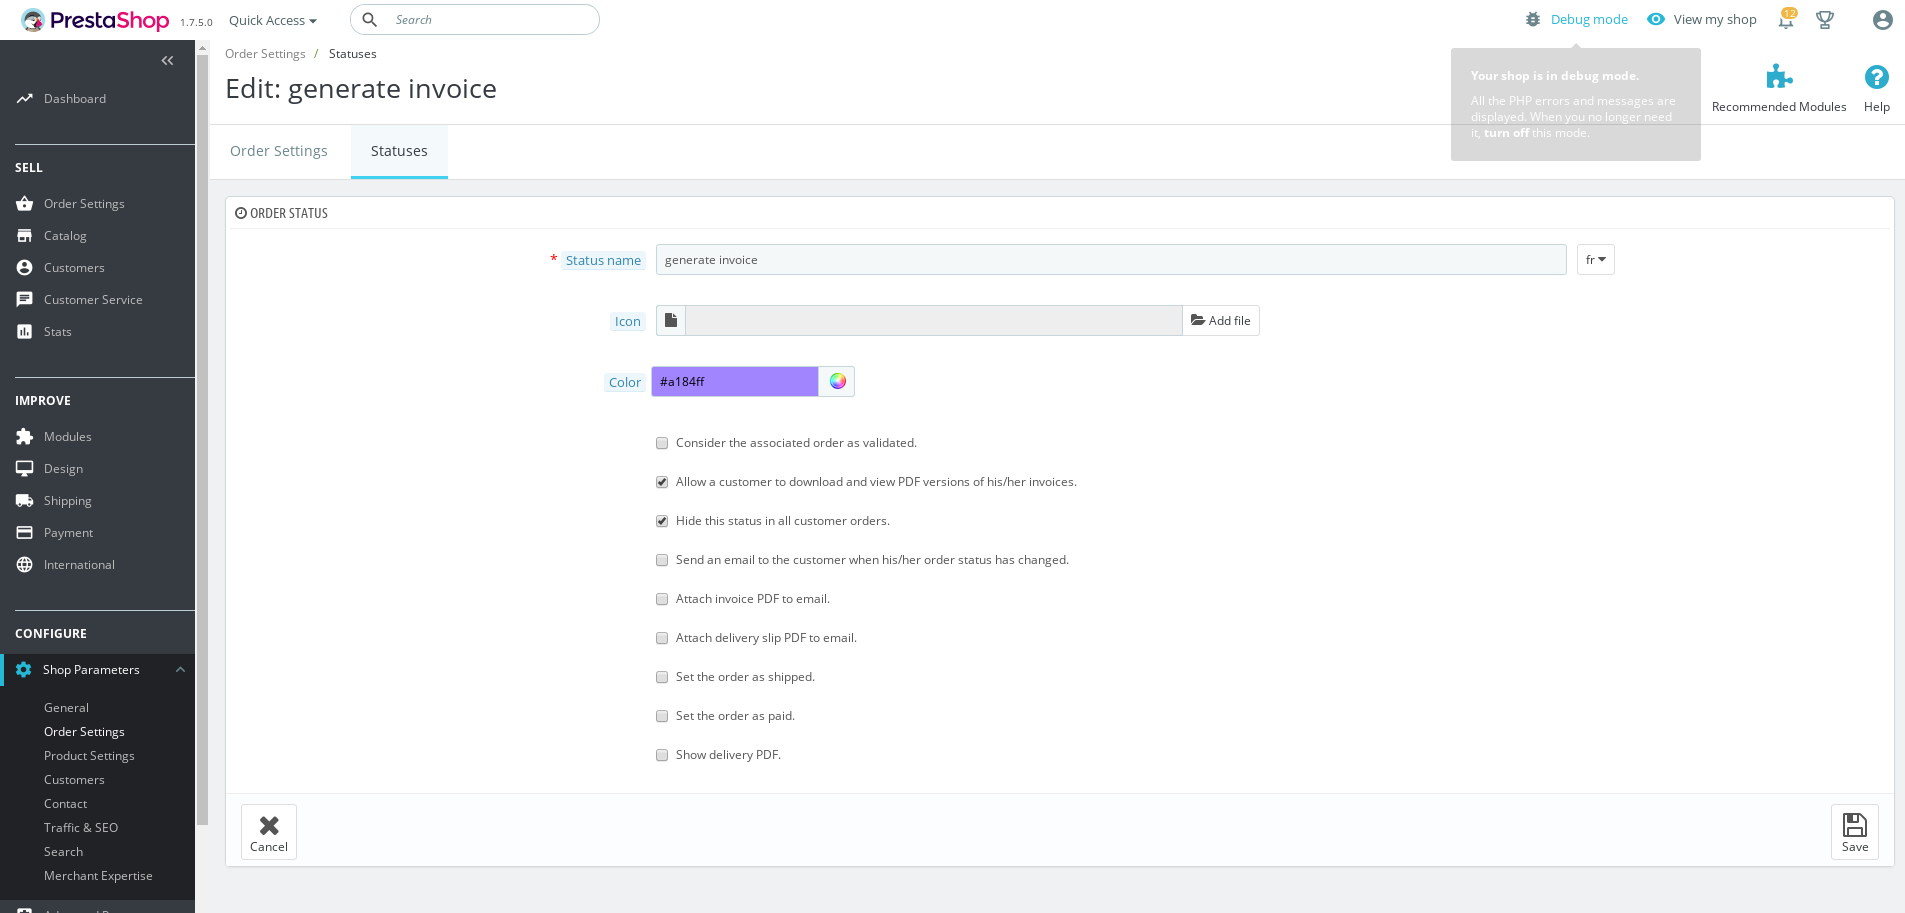Screen dimensions: 1905x913
Task: Collapse the Shop Parameters section
Action: [180, 669]
